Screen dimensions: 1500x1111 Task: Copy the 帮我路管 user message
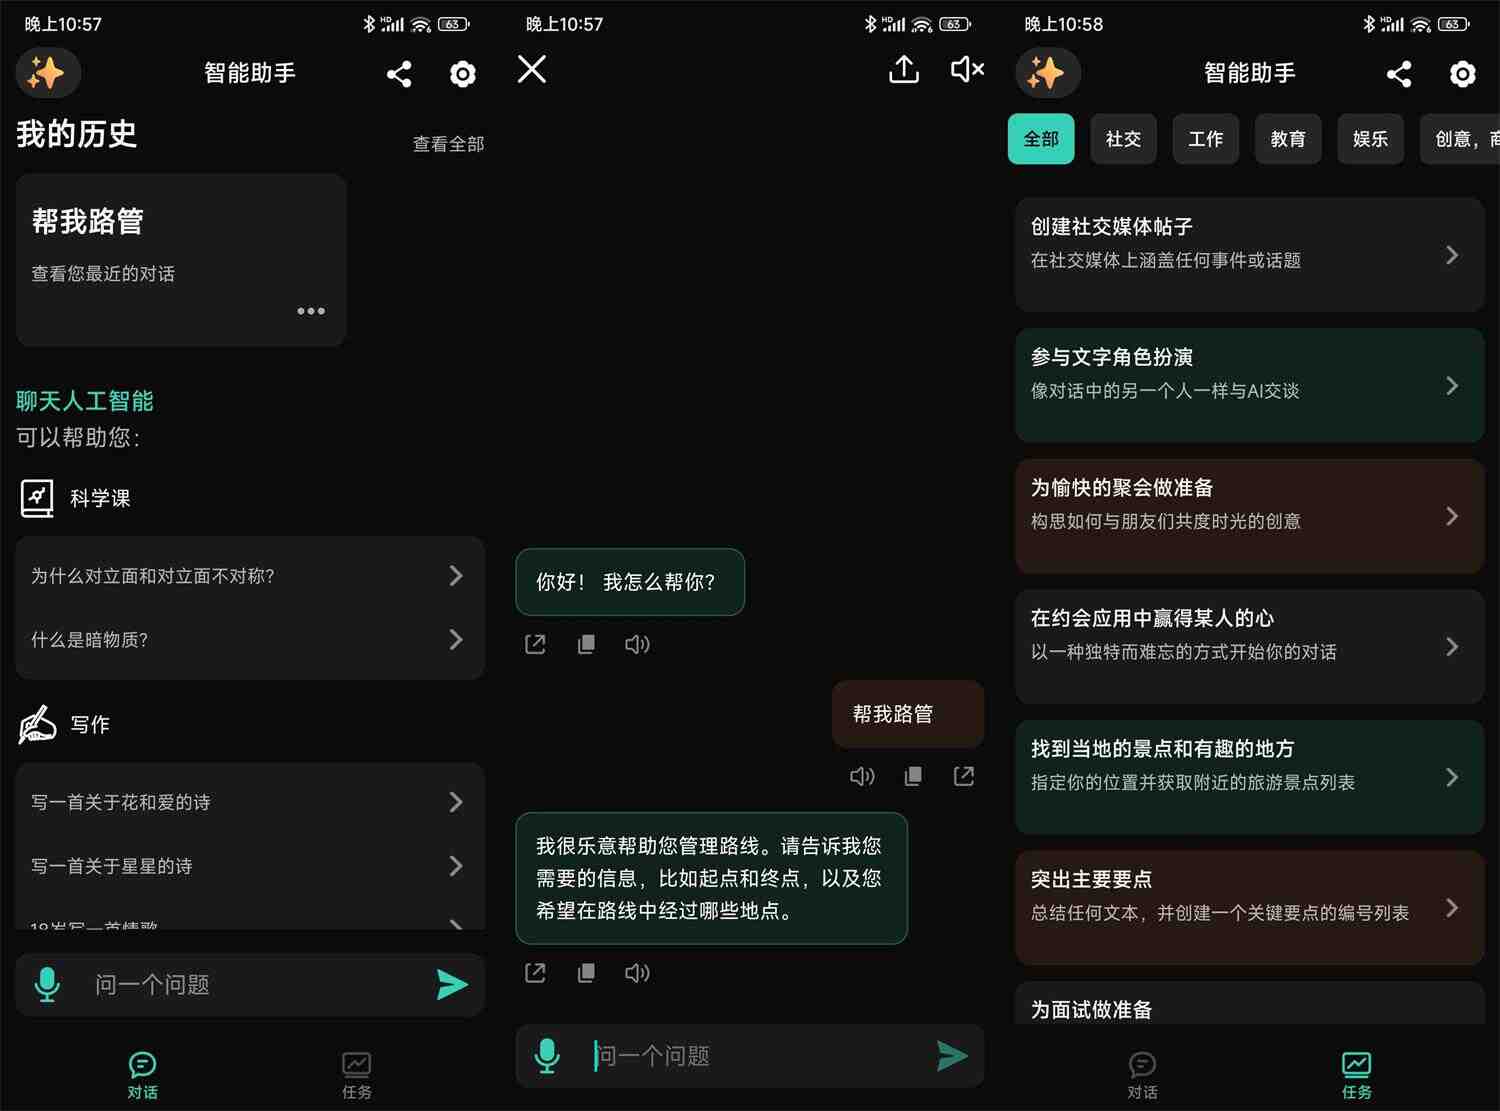click(913, 776)
